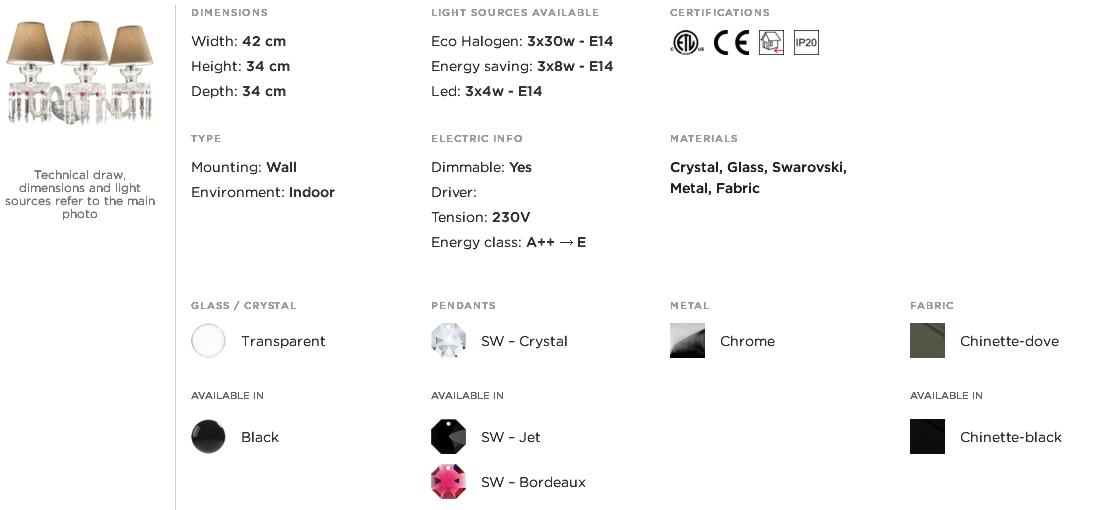Image resolution: width=1095 pixels, height=510 pixels.
Task: Click the Transparent label text
Action: click(x=284, y=341)
